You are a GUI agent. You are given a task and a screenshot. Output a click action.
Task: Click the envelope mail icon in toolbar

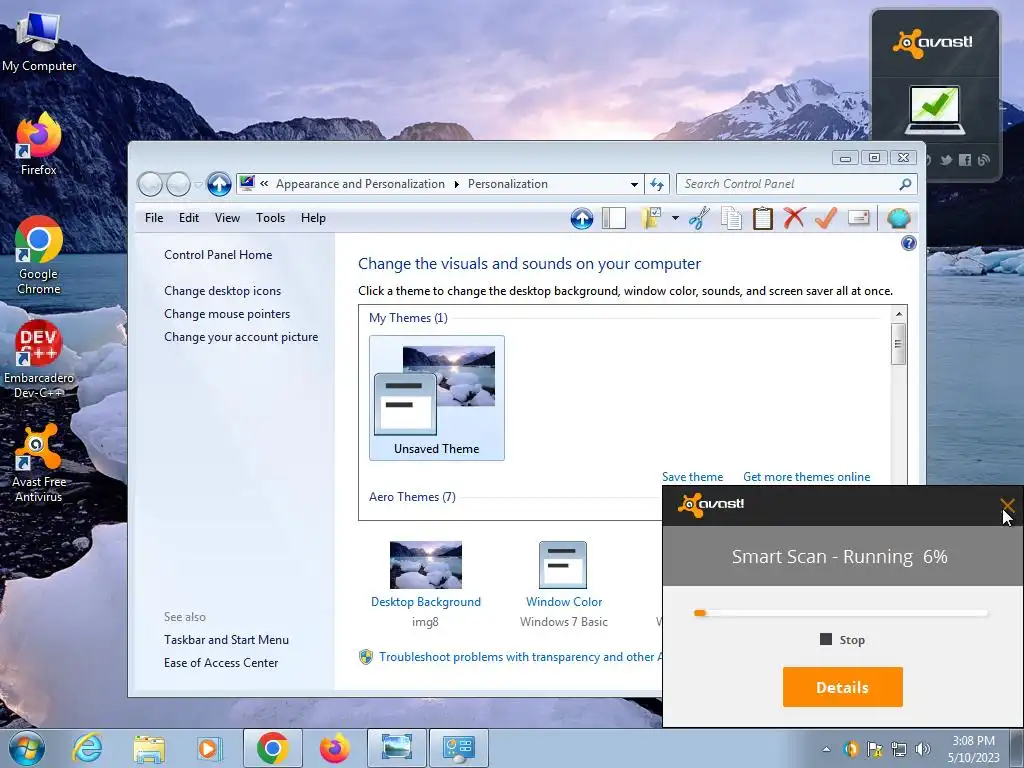point(858,217)
